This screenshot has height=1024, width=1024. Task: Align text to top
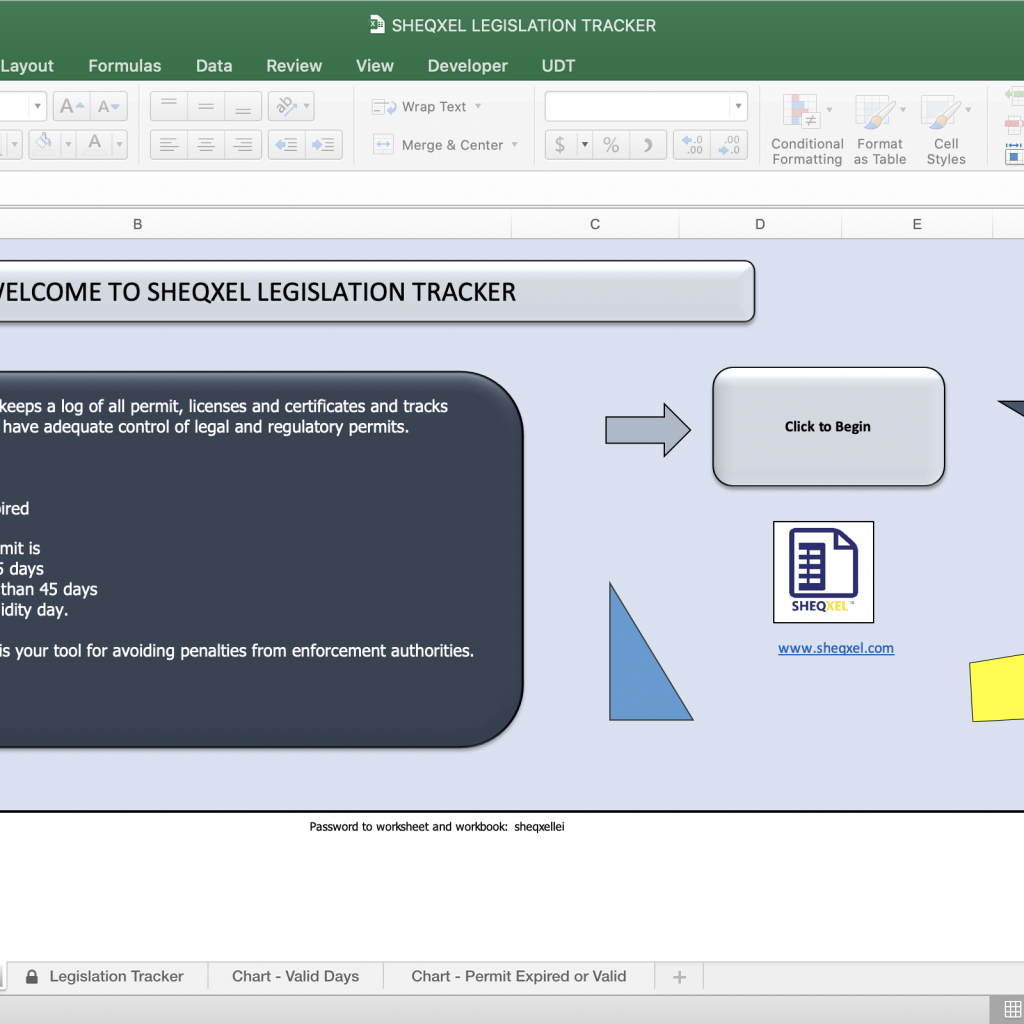(169, 106)
